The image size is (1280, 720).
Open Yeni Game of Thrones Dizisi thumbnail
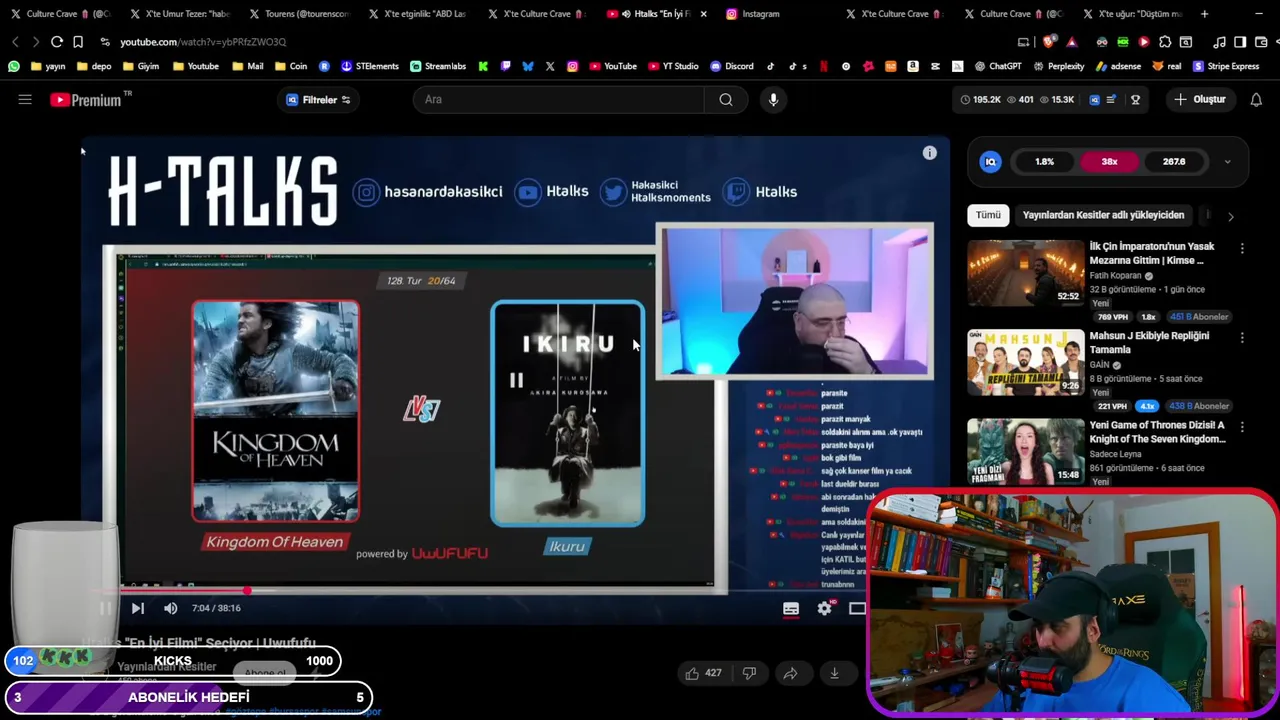[1025, 452]
